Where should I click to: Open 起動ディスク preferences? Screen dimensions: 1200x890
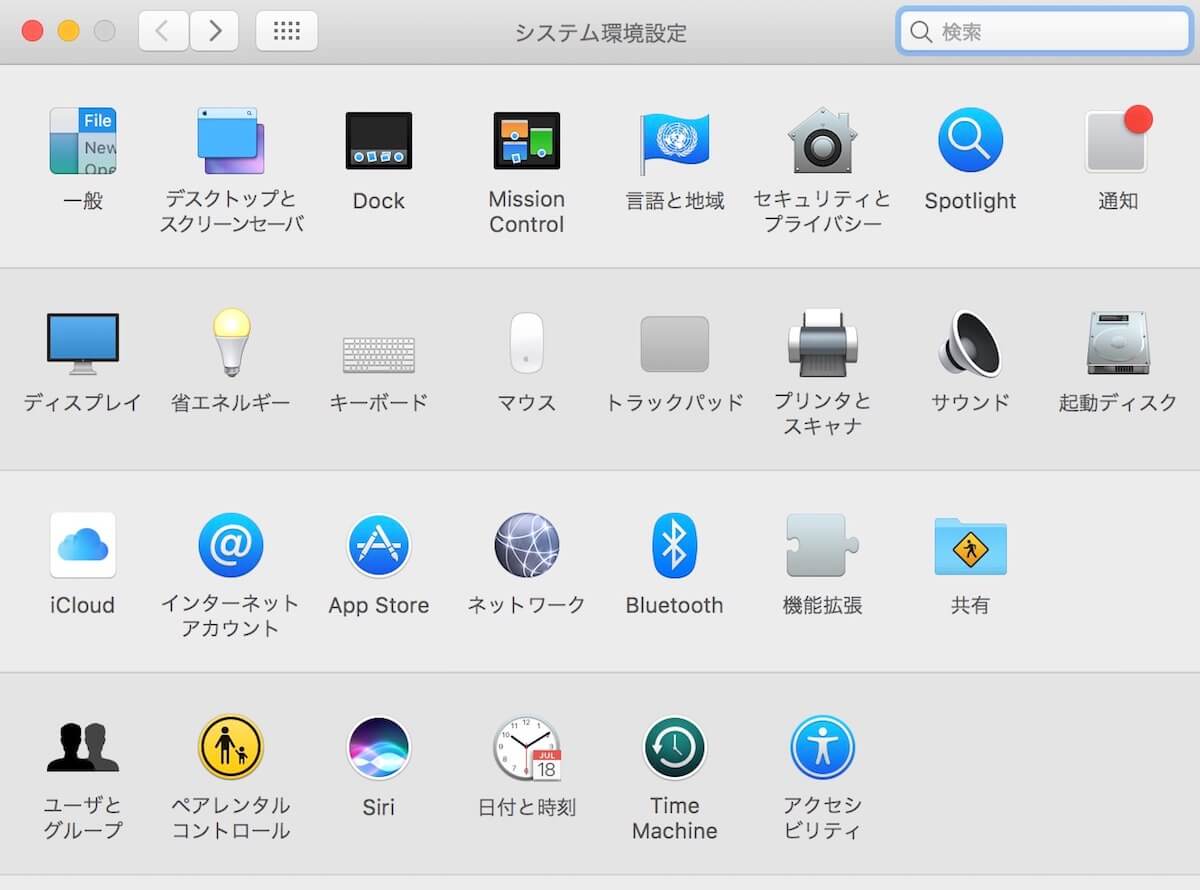pyautogui.click(x=1118, y=343)
